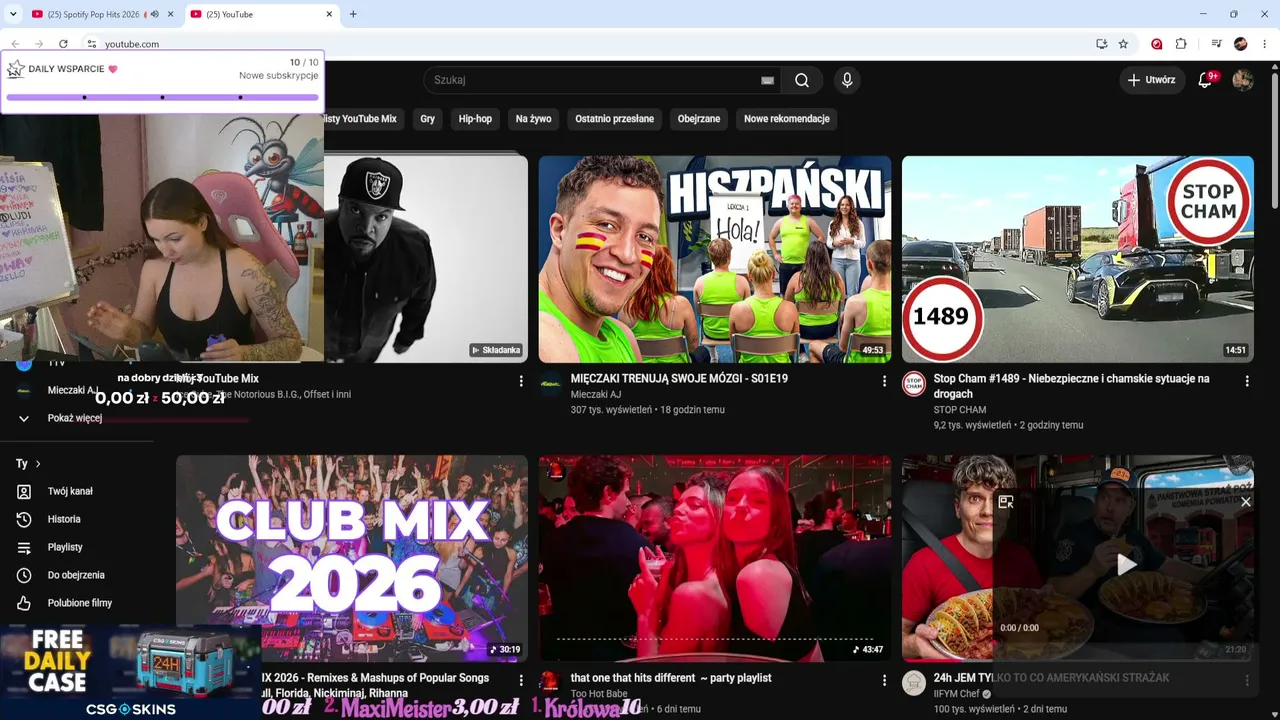Switch to the Spotify Pop Hits 2026 tab
Viewport: 1280px width, 720px height.
93,14
